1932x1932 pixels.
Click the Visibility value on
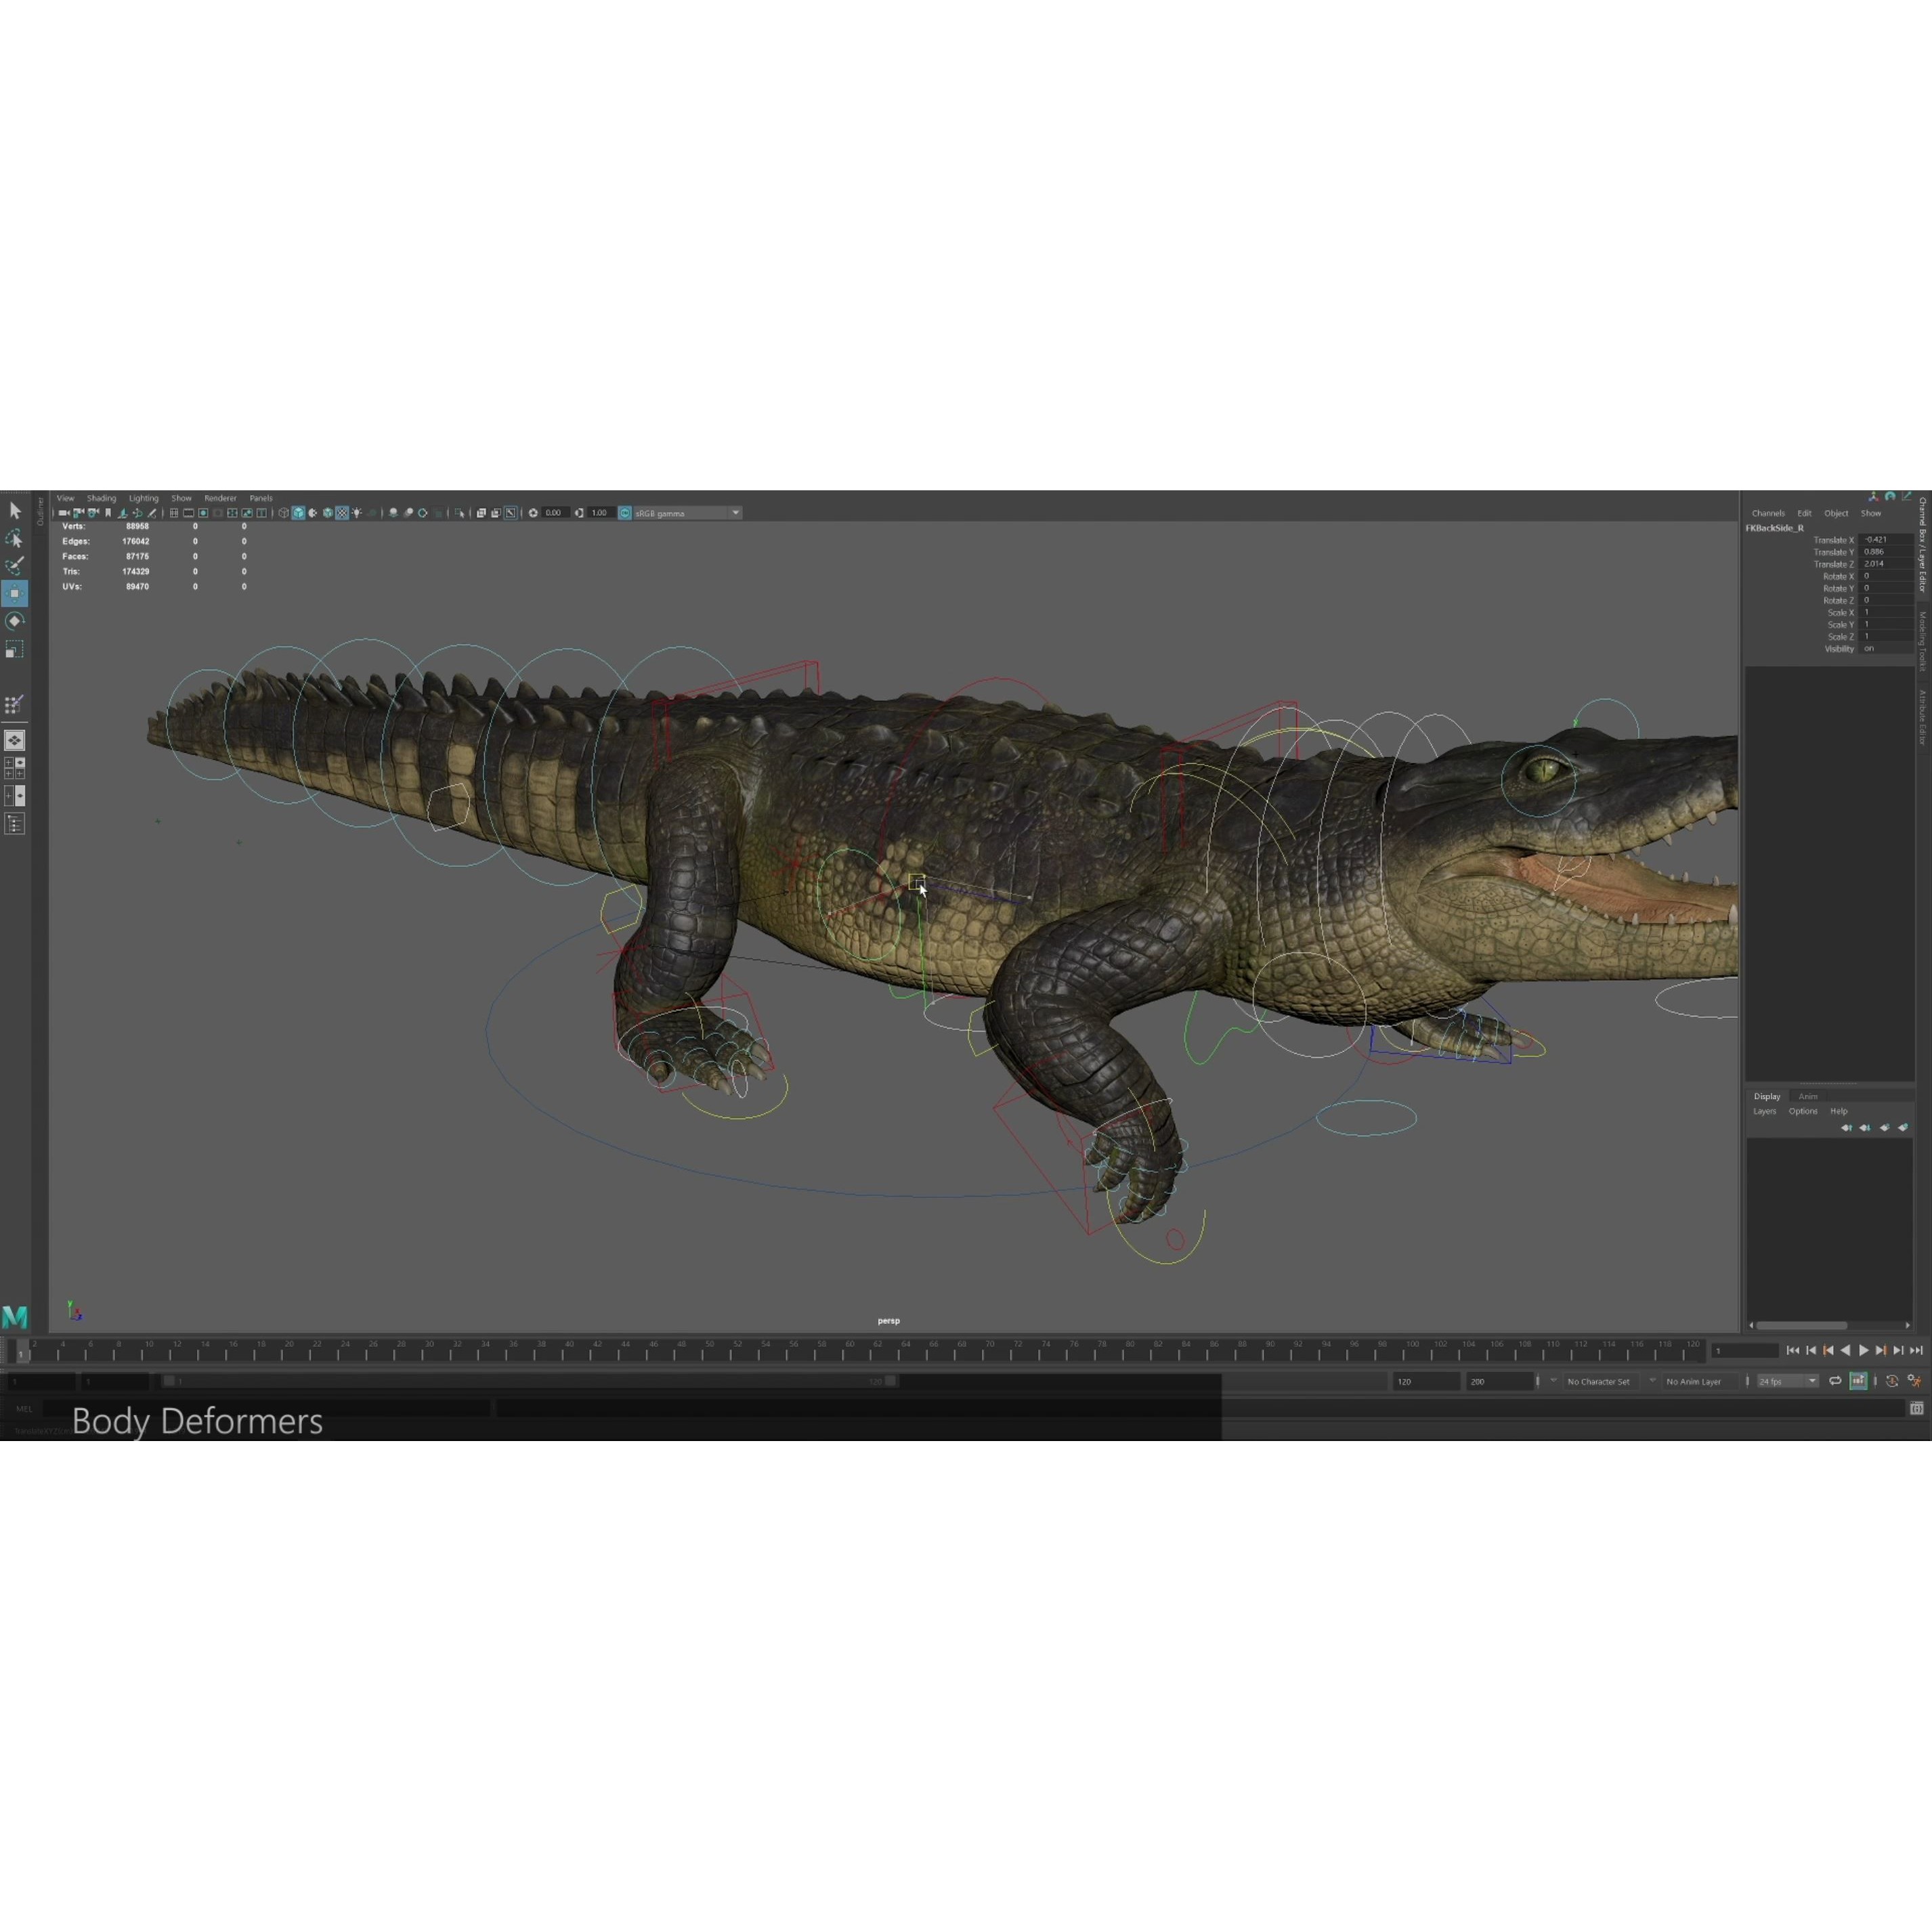[x=1887, y=649]
